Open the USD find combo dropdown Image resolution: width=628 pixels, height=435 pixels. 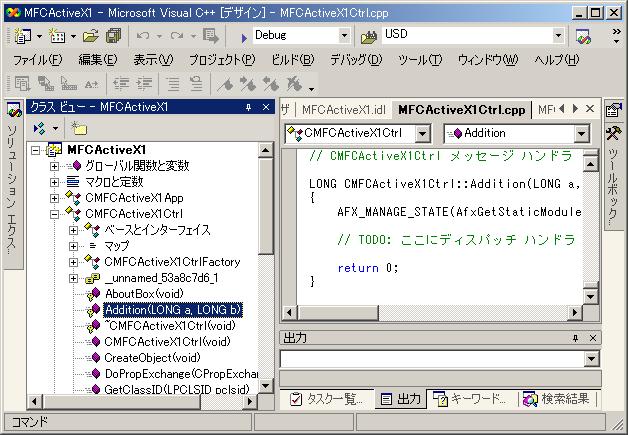(558, 36)
